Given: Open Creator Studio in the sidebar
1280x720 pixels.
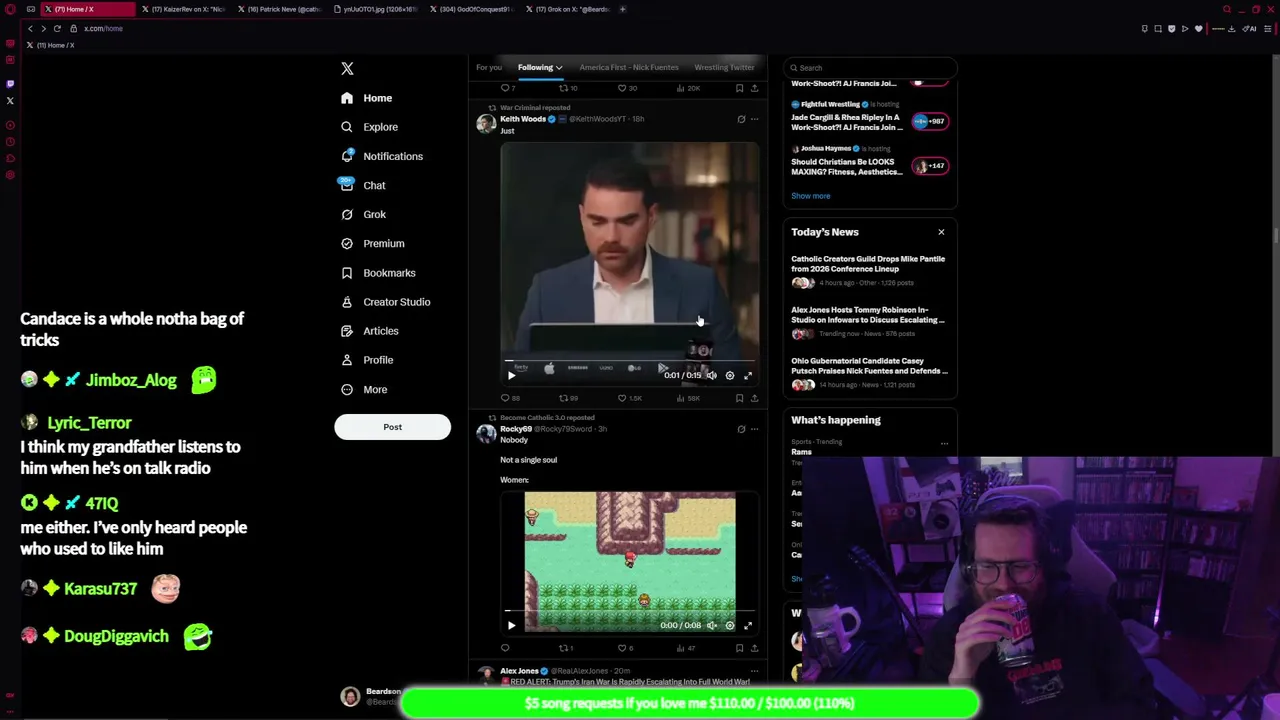Looking at the screenshot, I should (x=385, y=301).
